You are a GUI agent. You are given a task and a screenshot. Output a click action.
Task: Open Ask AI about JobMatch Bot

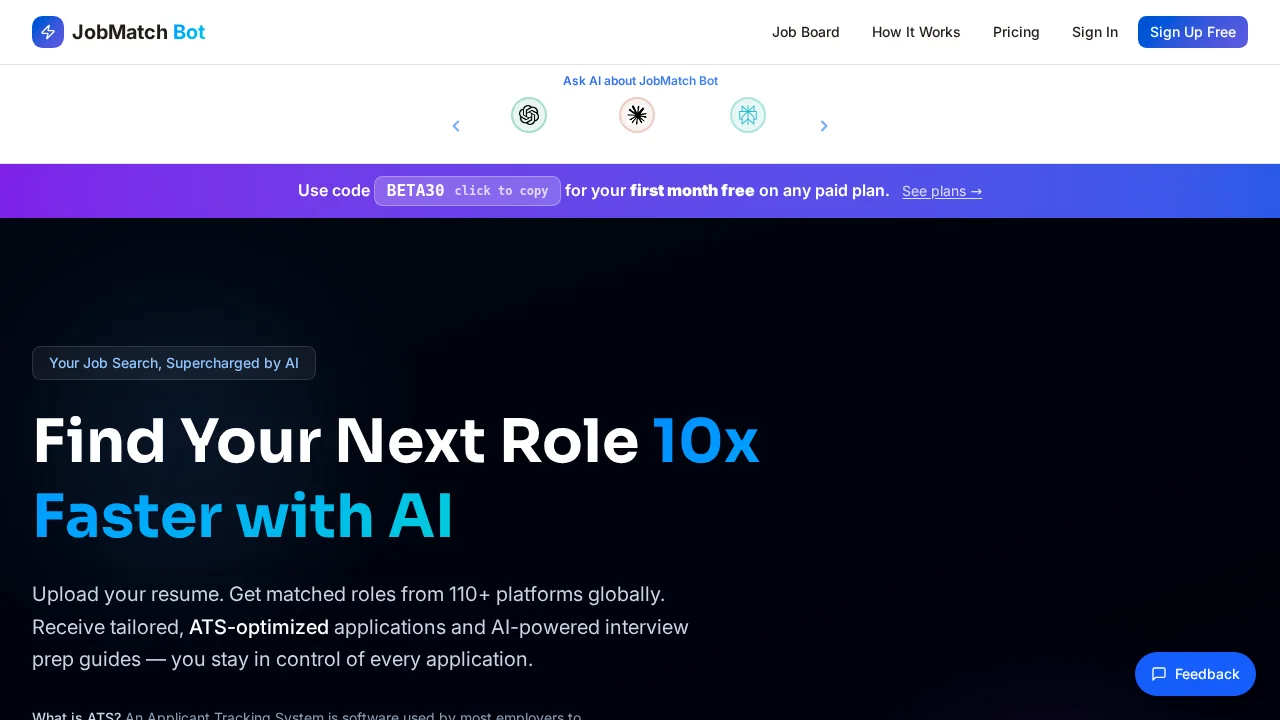tap(640, 81)
